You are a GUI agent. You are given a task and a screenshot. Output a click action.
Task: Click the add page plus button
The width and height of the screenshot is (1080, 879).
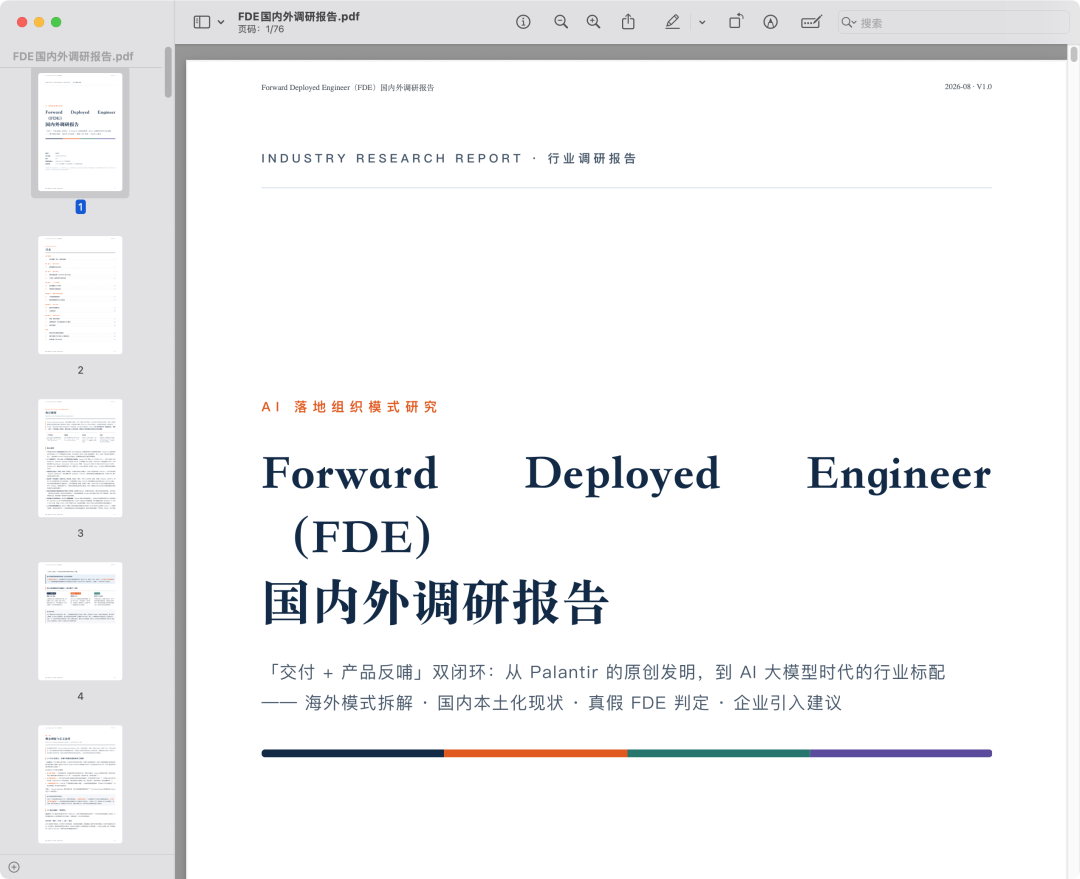click(14, 867)
